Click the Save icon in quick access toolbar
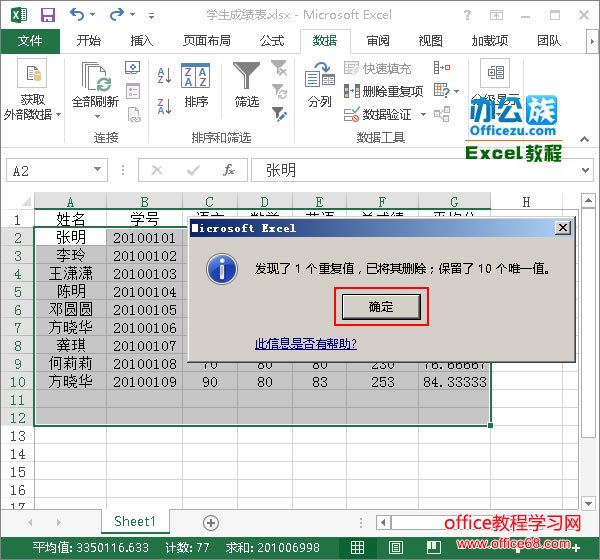600x560 pixels. [48, 15]
